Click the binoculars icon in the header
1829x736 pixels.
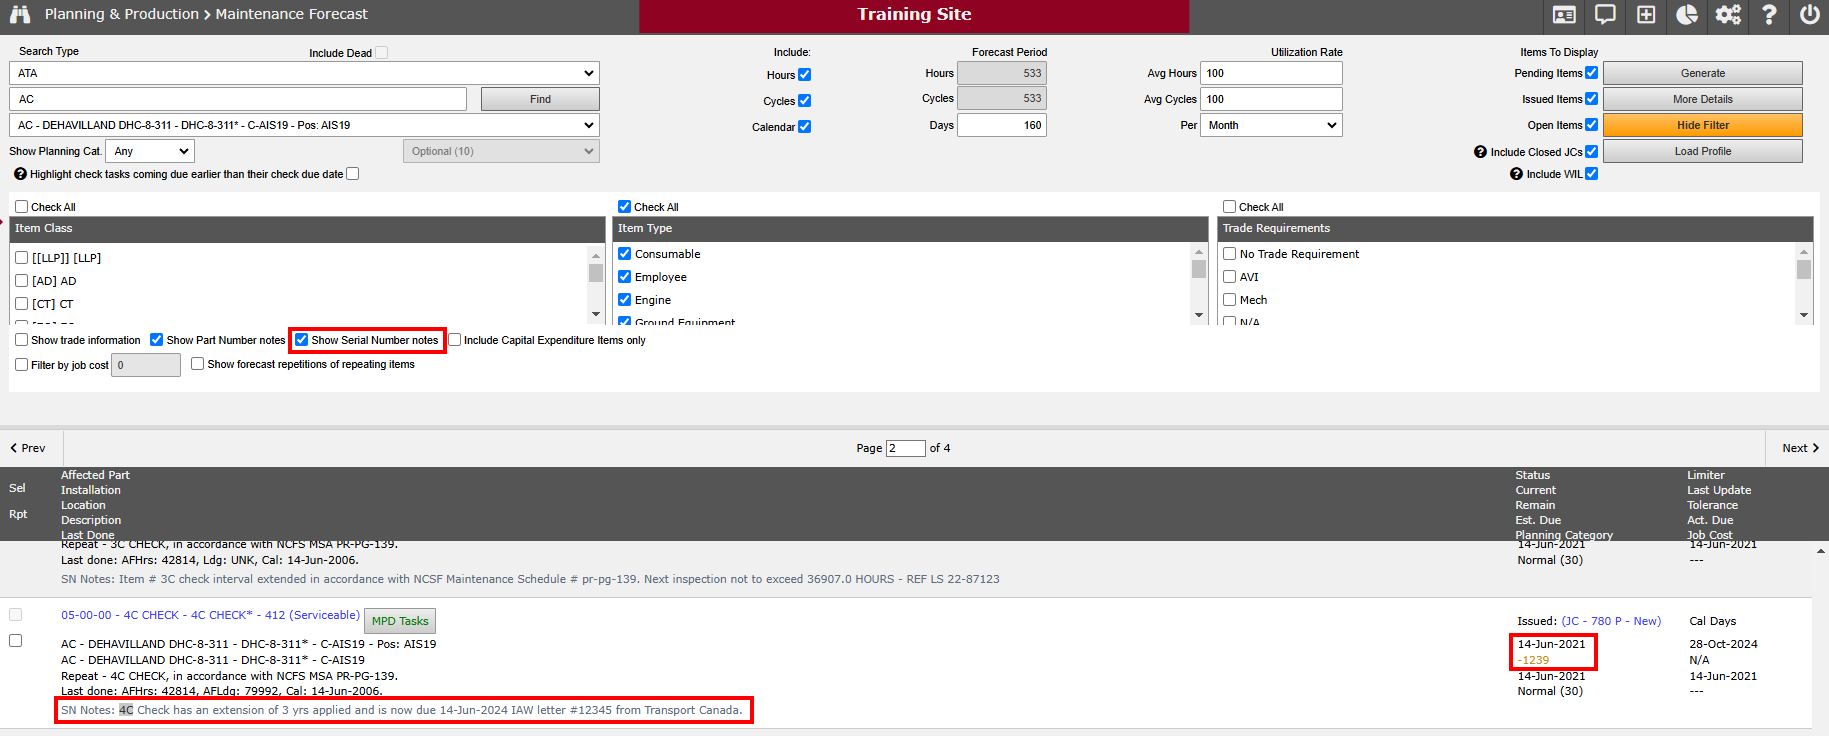[19, 14]
